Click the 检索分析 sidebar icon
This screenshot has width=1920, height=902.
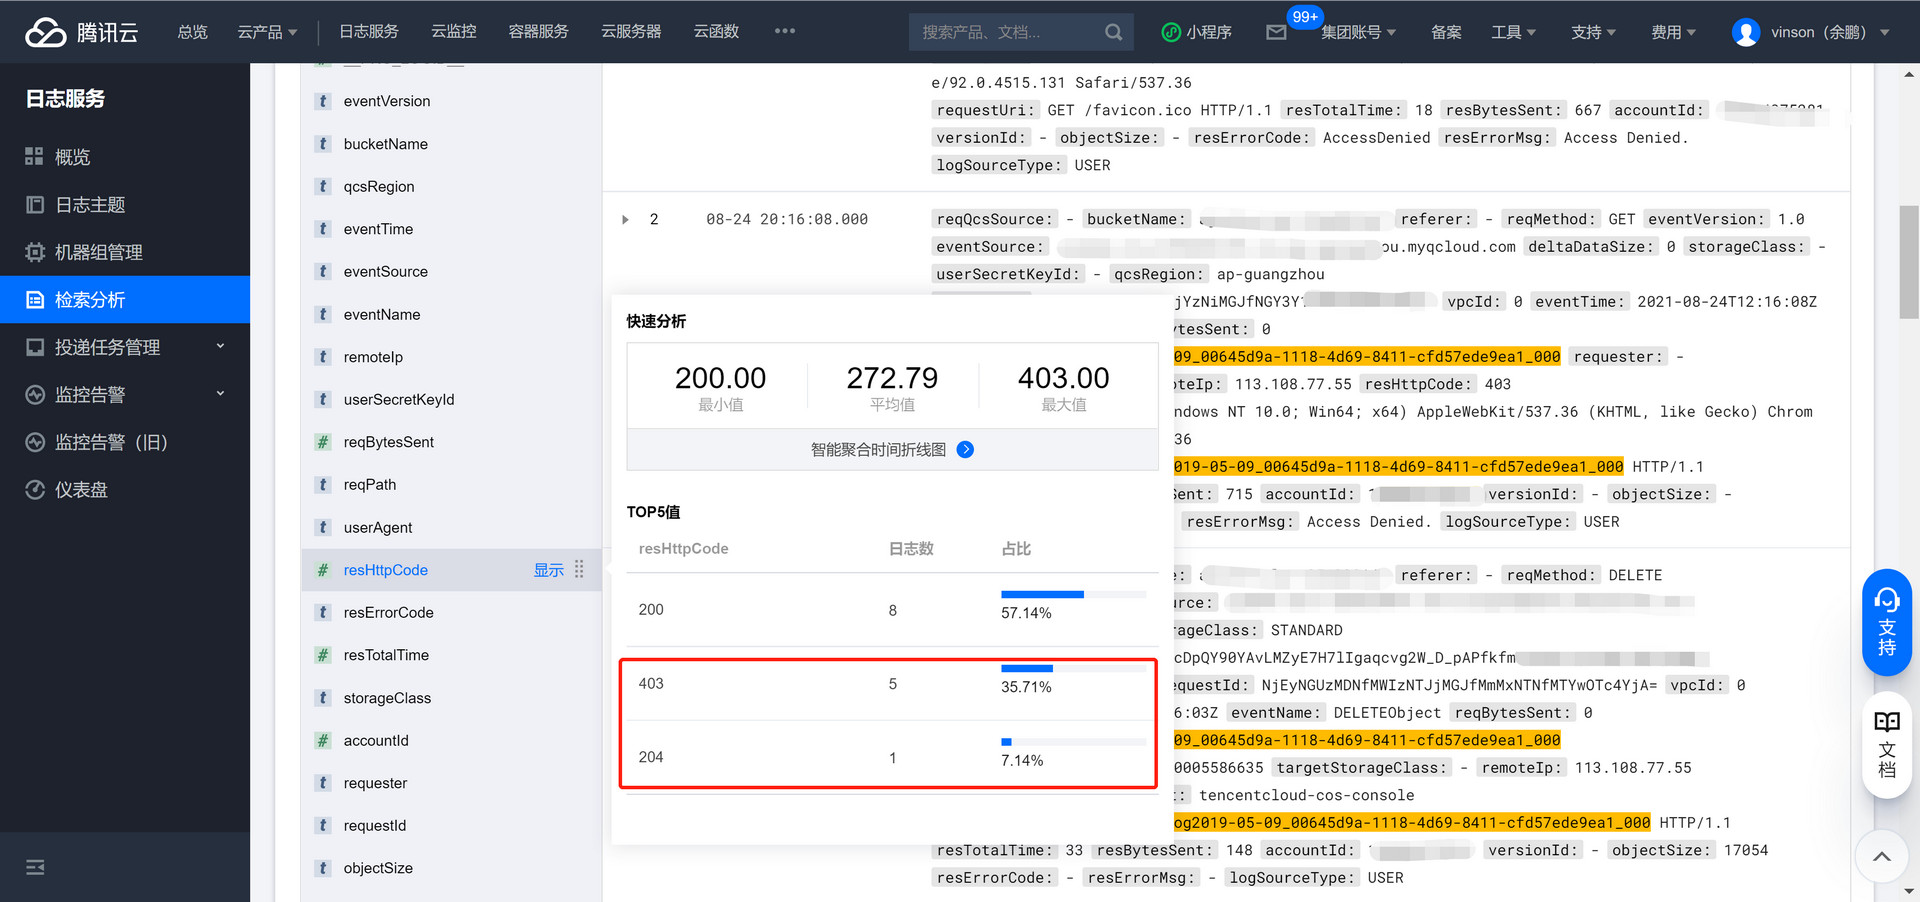tap(34, 300)
